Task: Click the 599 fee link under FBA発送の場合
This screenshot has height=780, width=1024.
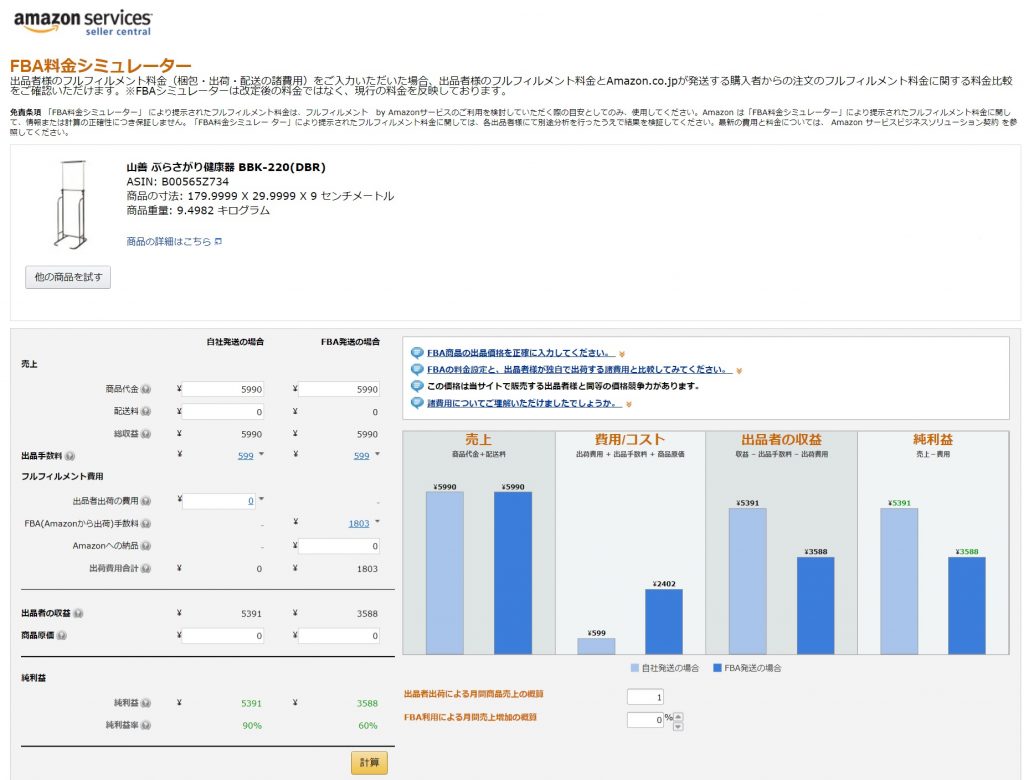Action: [x=362, y=456]
